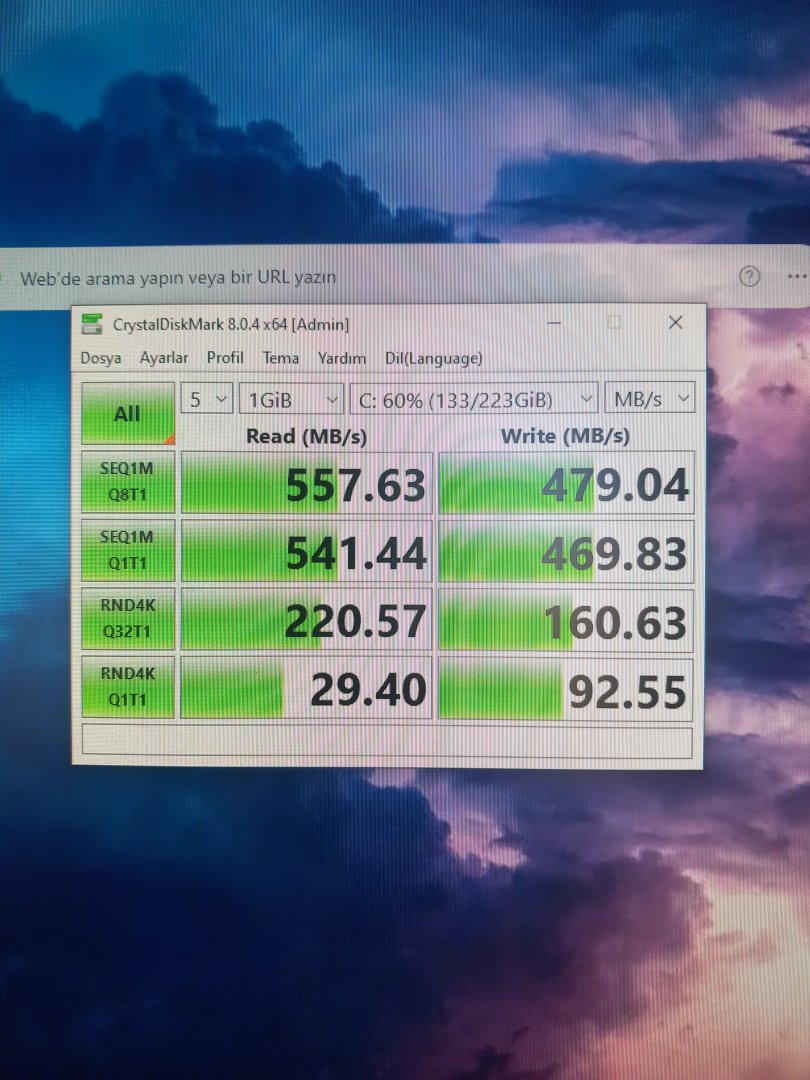Click the CrystalDiskMark 8.0.4 x64 title text
The image size is (810, 1080).
(231, 324)
